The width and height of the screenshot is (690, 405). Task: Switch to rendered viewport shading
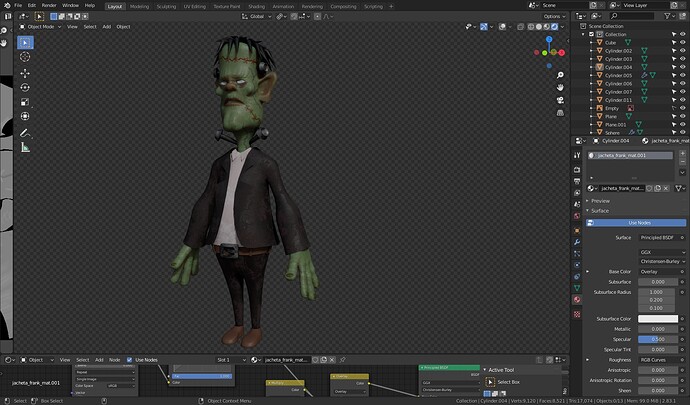click(554, 27)
